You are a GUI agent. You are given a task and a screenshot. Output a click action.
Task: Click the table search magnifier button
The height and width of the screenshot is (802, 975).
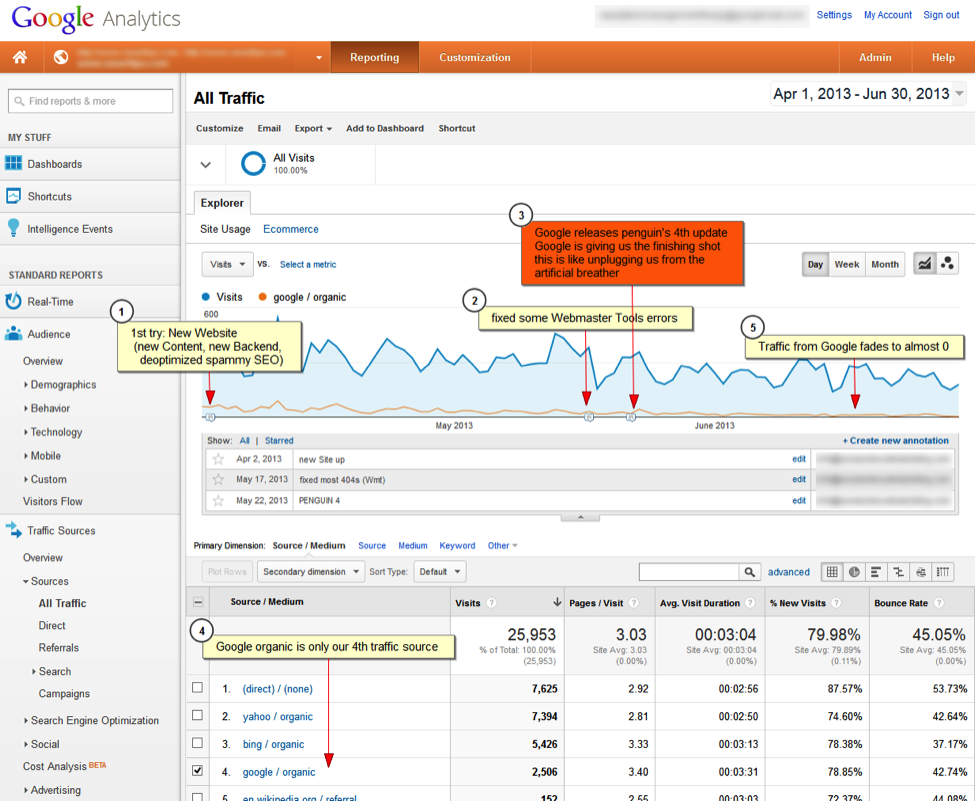pyautogui.click(x=749, y=572)
